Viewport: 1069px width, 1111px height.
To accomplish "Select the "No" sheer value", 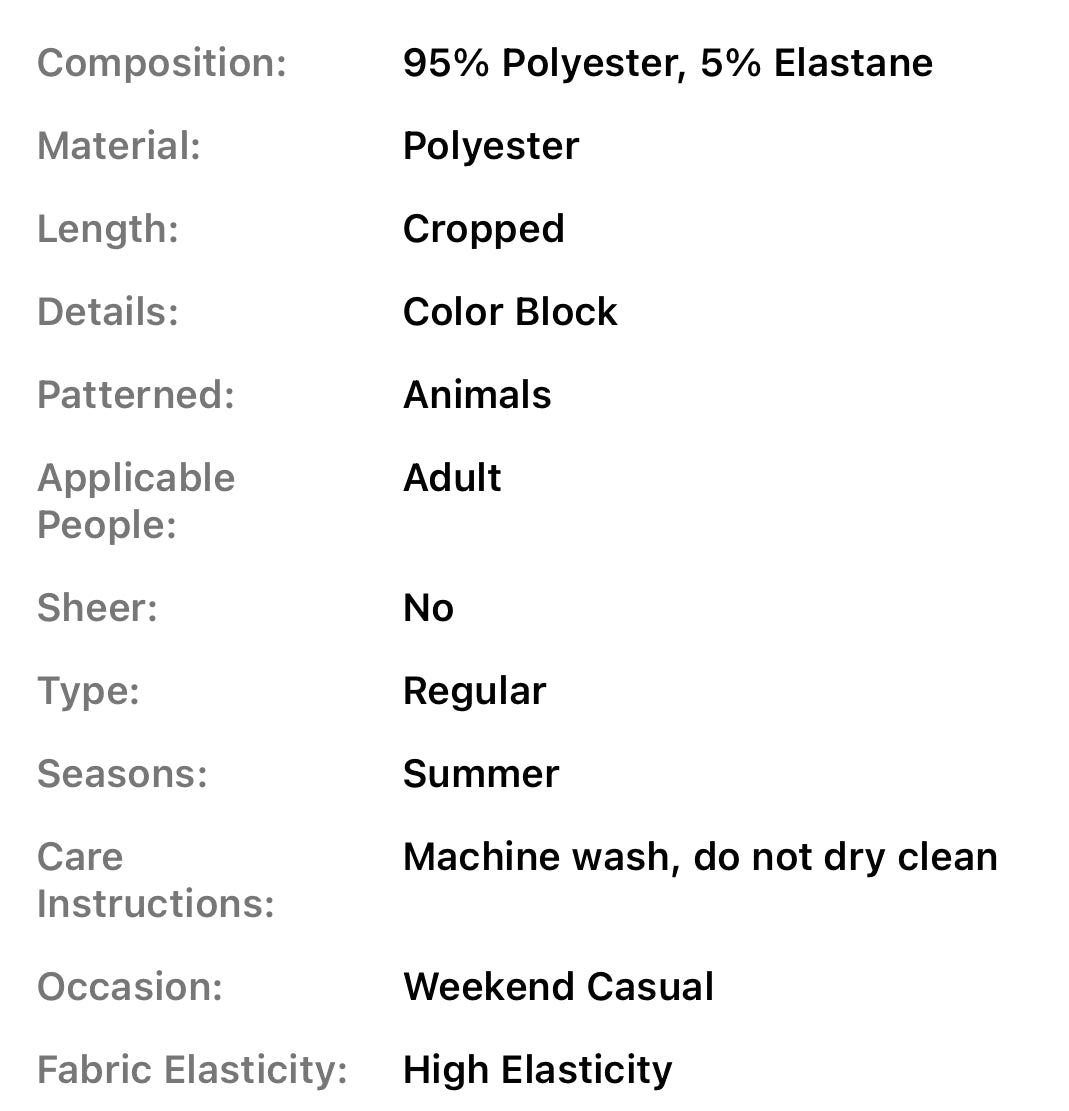I will coord(428,608).
